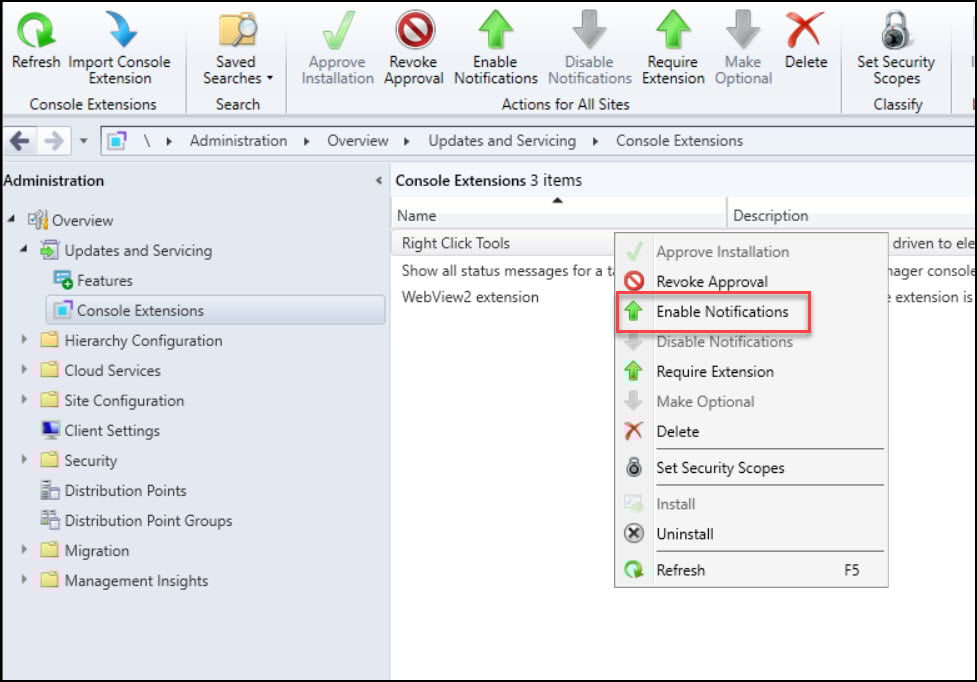Viewport: 977px width, 682px height.
Task: Expand the Hierarchy Configuration folder
Action: (24, 339)
